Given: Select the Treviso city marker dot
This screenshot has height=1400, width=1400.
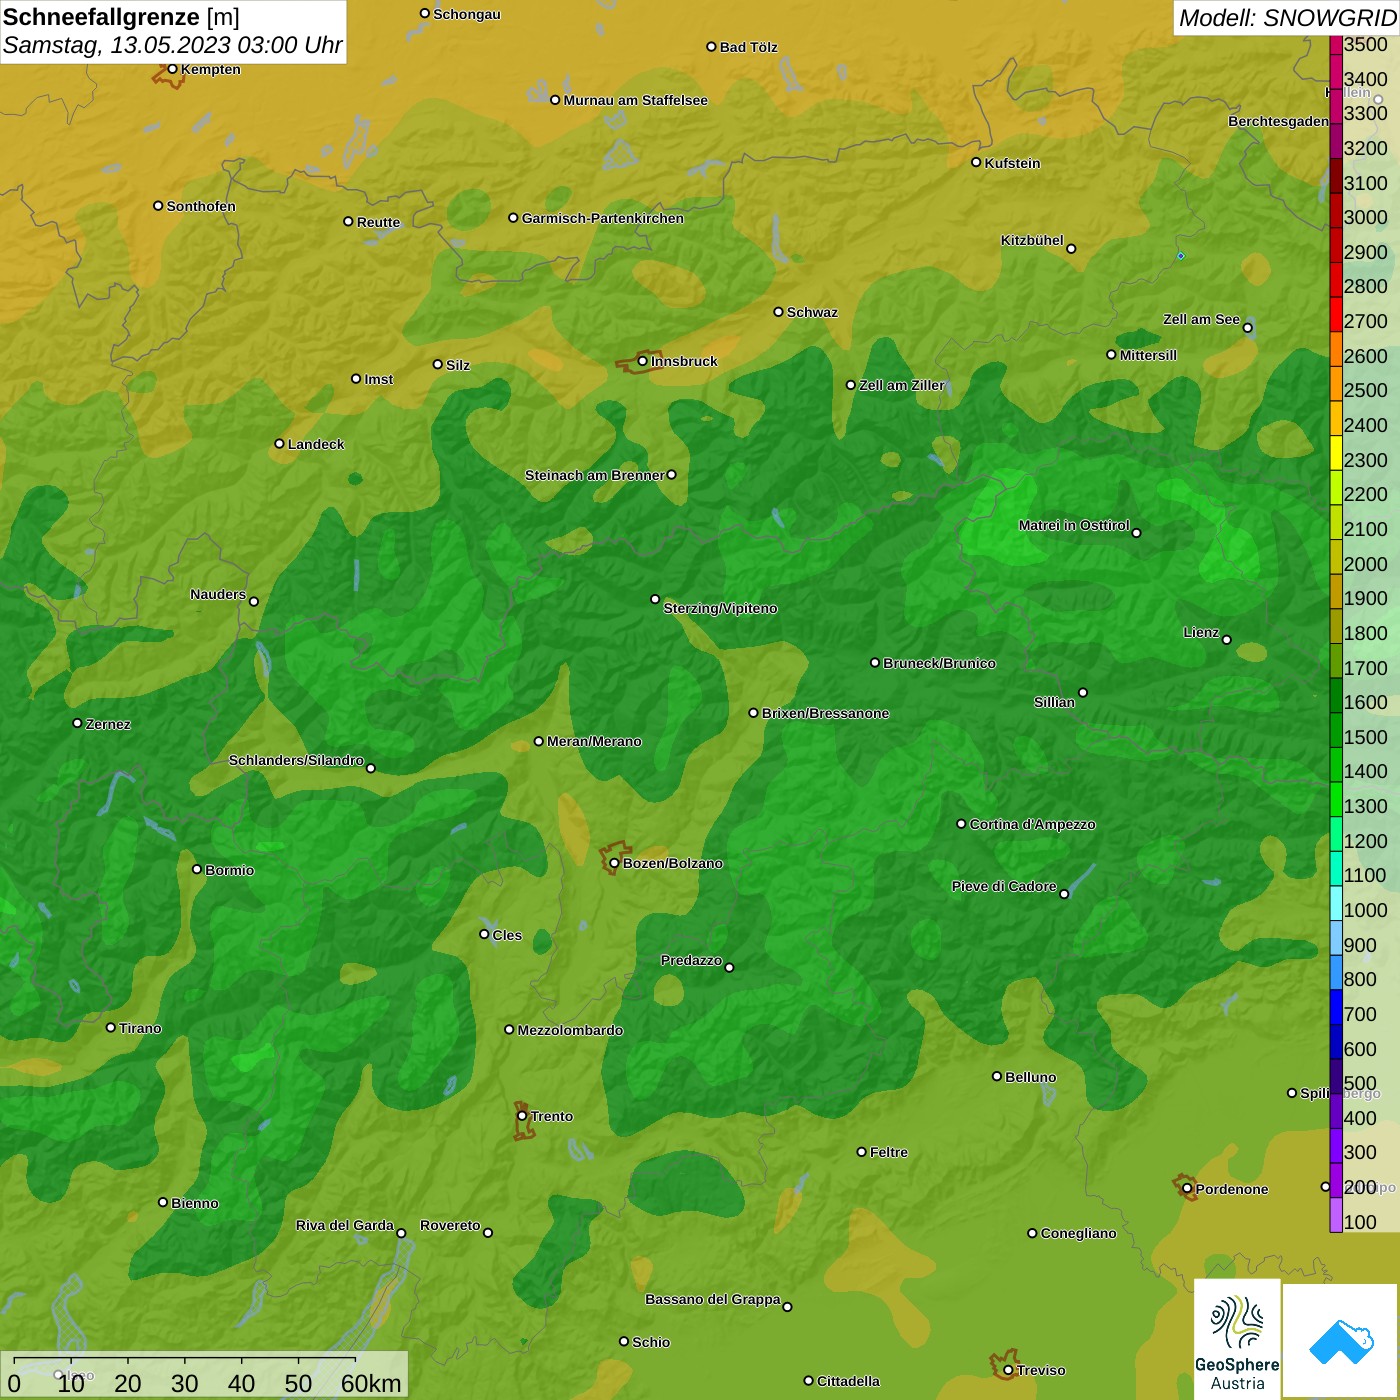Looking at the screenshot, I should pyautogui.click(x=1008, y=1370).
